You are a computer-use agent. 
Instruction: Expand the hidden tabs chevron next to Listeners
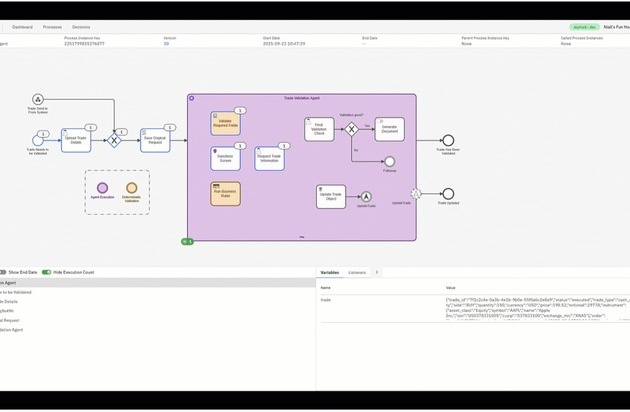click(x=377, y=272)
